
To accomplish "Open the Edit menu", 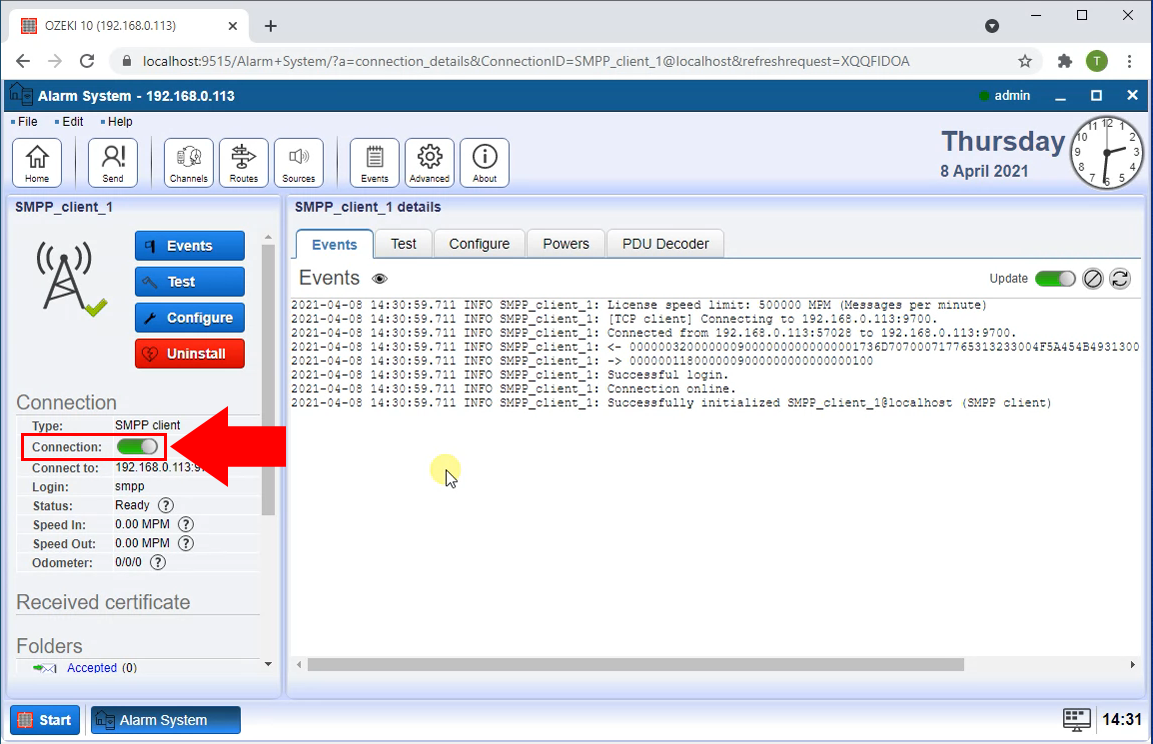I will point(72,121).
